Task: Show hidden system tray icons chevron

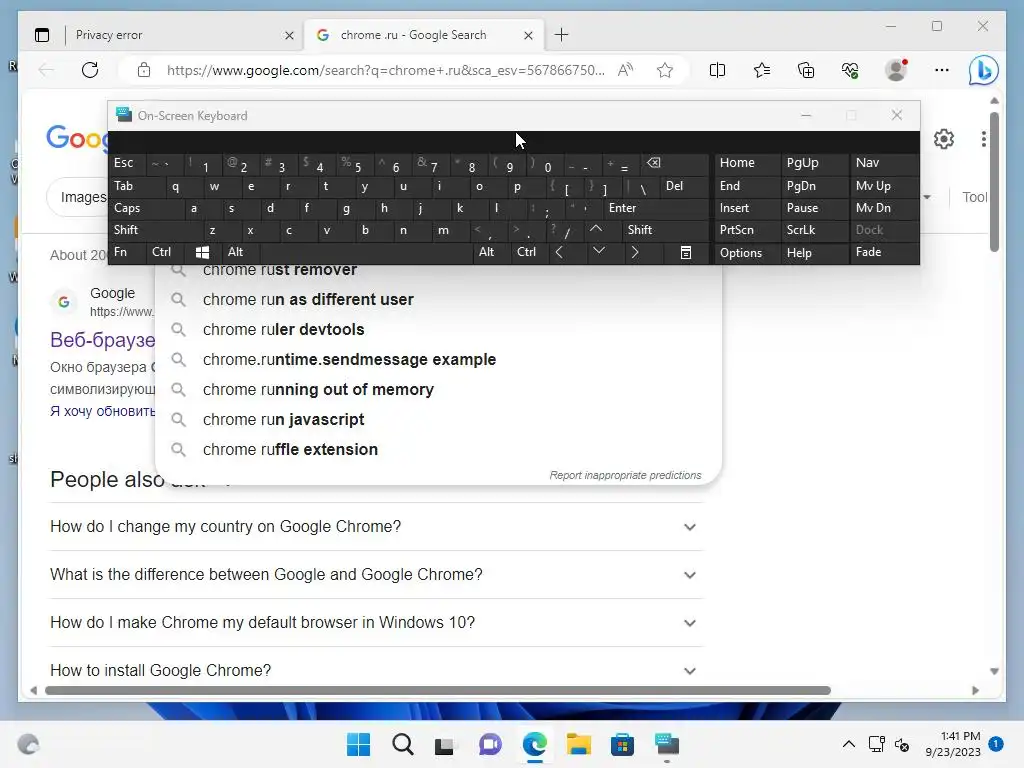Action: pos(848,744)
